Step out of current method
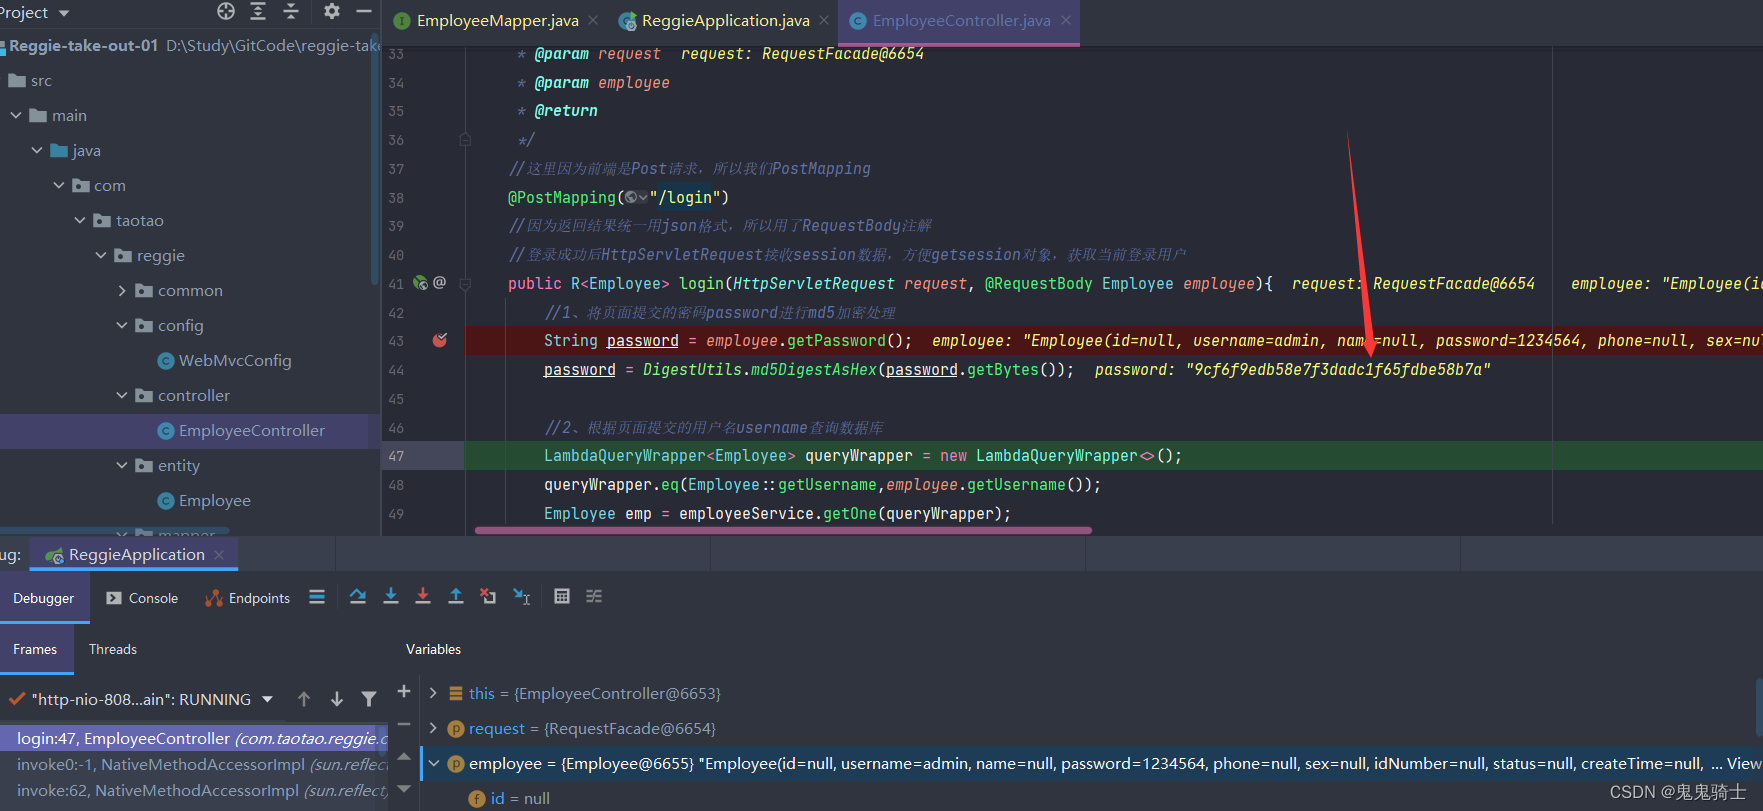This screenshot has height=811, width=1763. click(456, 596)
